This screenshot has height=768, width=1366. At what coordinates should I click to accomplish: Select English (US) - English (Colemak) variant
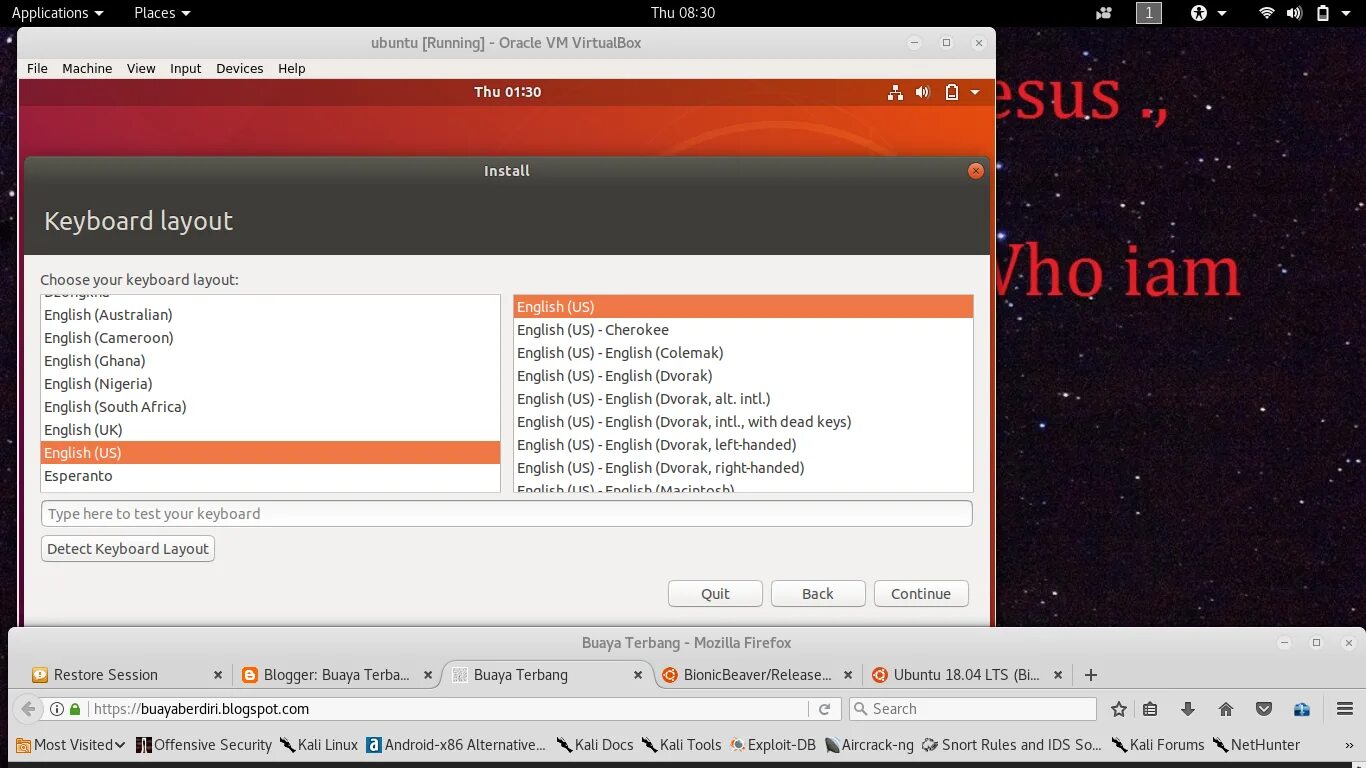pos(743,353)
